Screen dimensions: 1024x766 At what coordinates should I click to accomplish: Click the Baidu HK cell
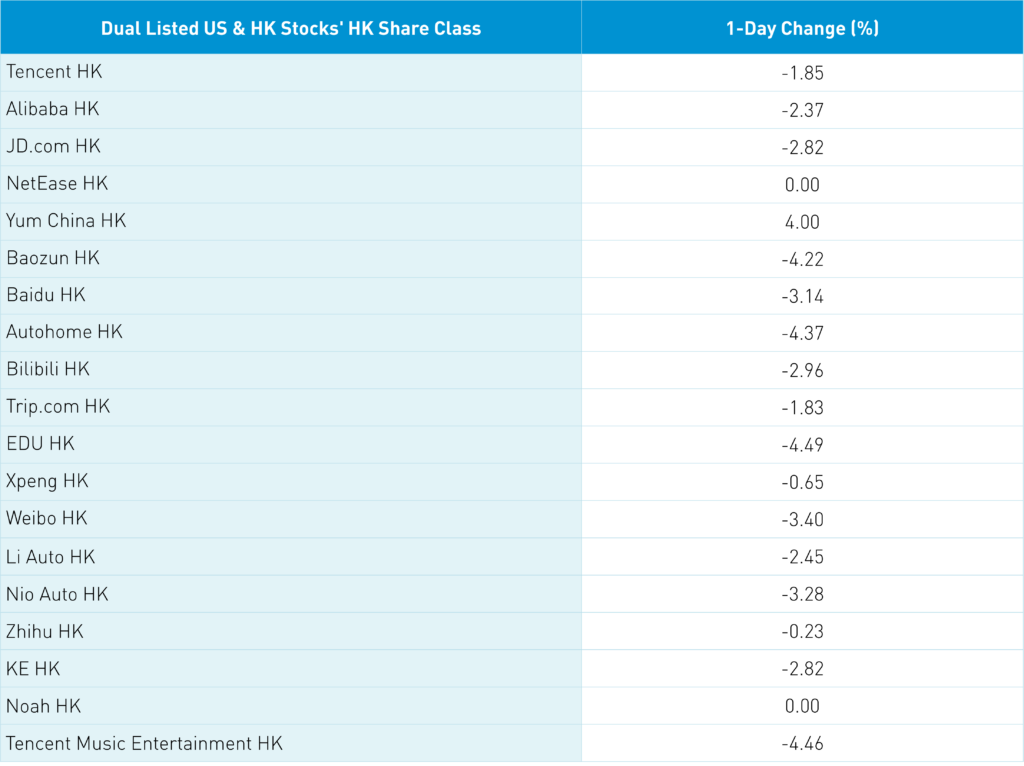46,295
